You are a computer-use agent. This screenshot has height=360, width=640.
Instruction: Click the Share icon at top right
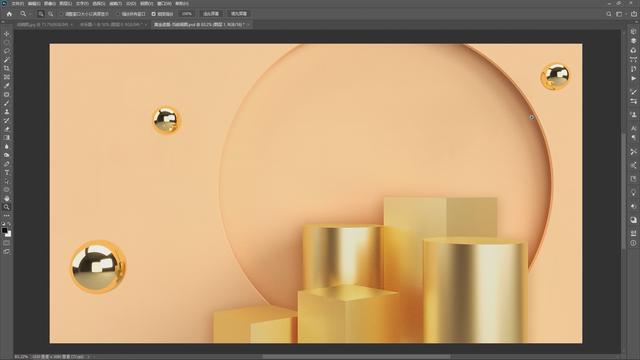tap(633, 14)
